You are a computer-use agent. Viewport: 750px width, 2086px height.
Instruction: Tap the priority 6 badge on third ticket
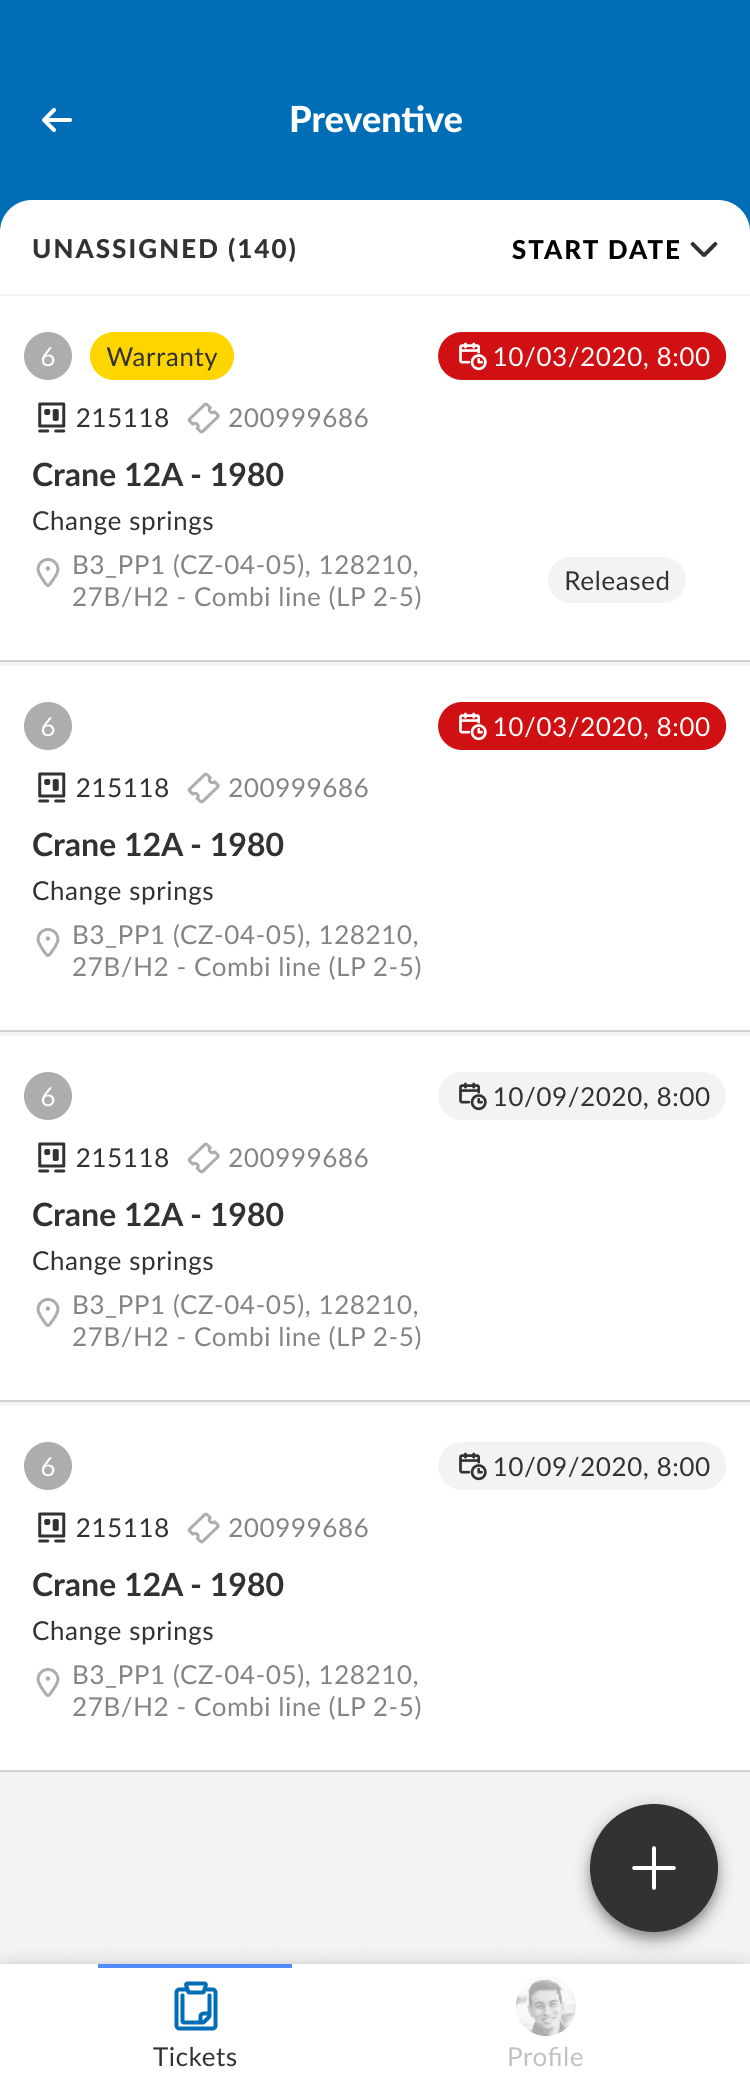coord(48,1097)
